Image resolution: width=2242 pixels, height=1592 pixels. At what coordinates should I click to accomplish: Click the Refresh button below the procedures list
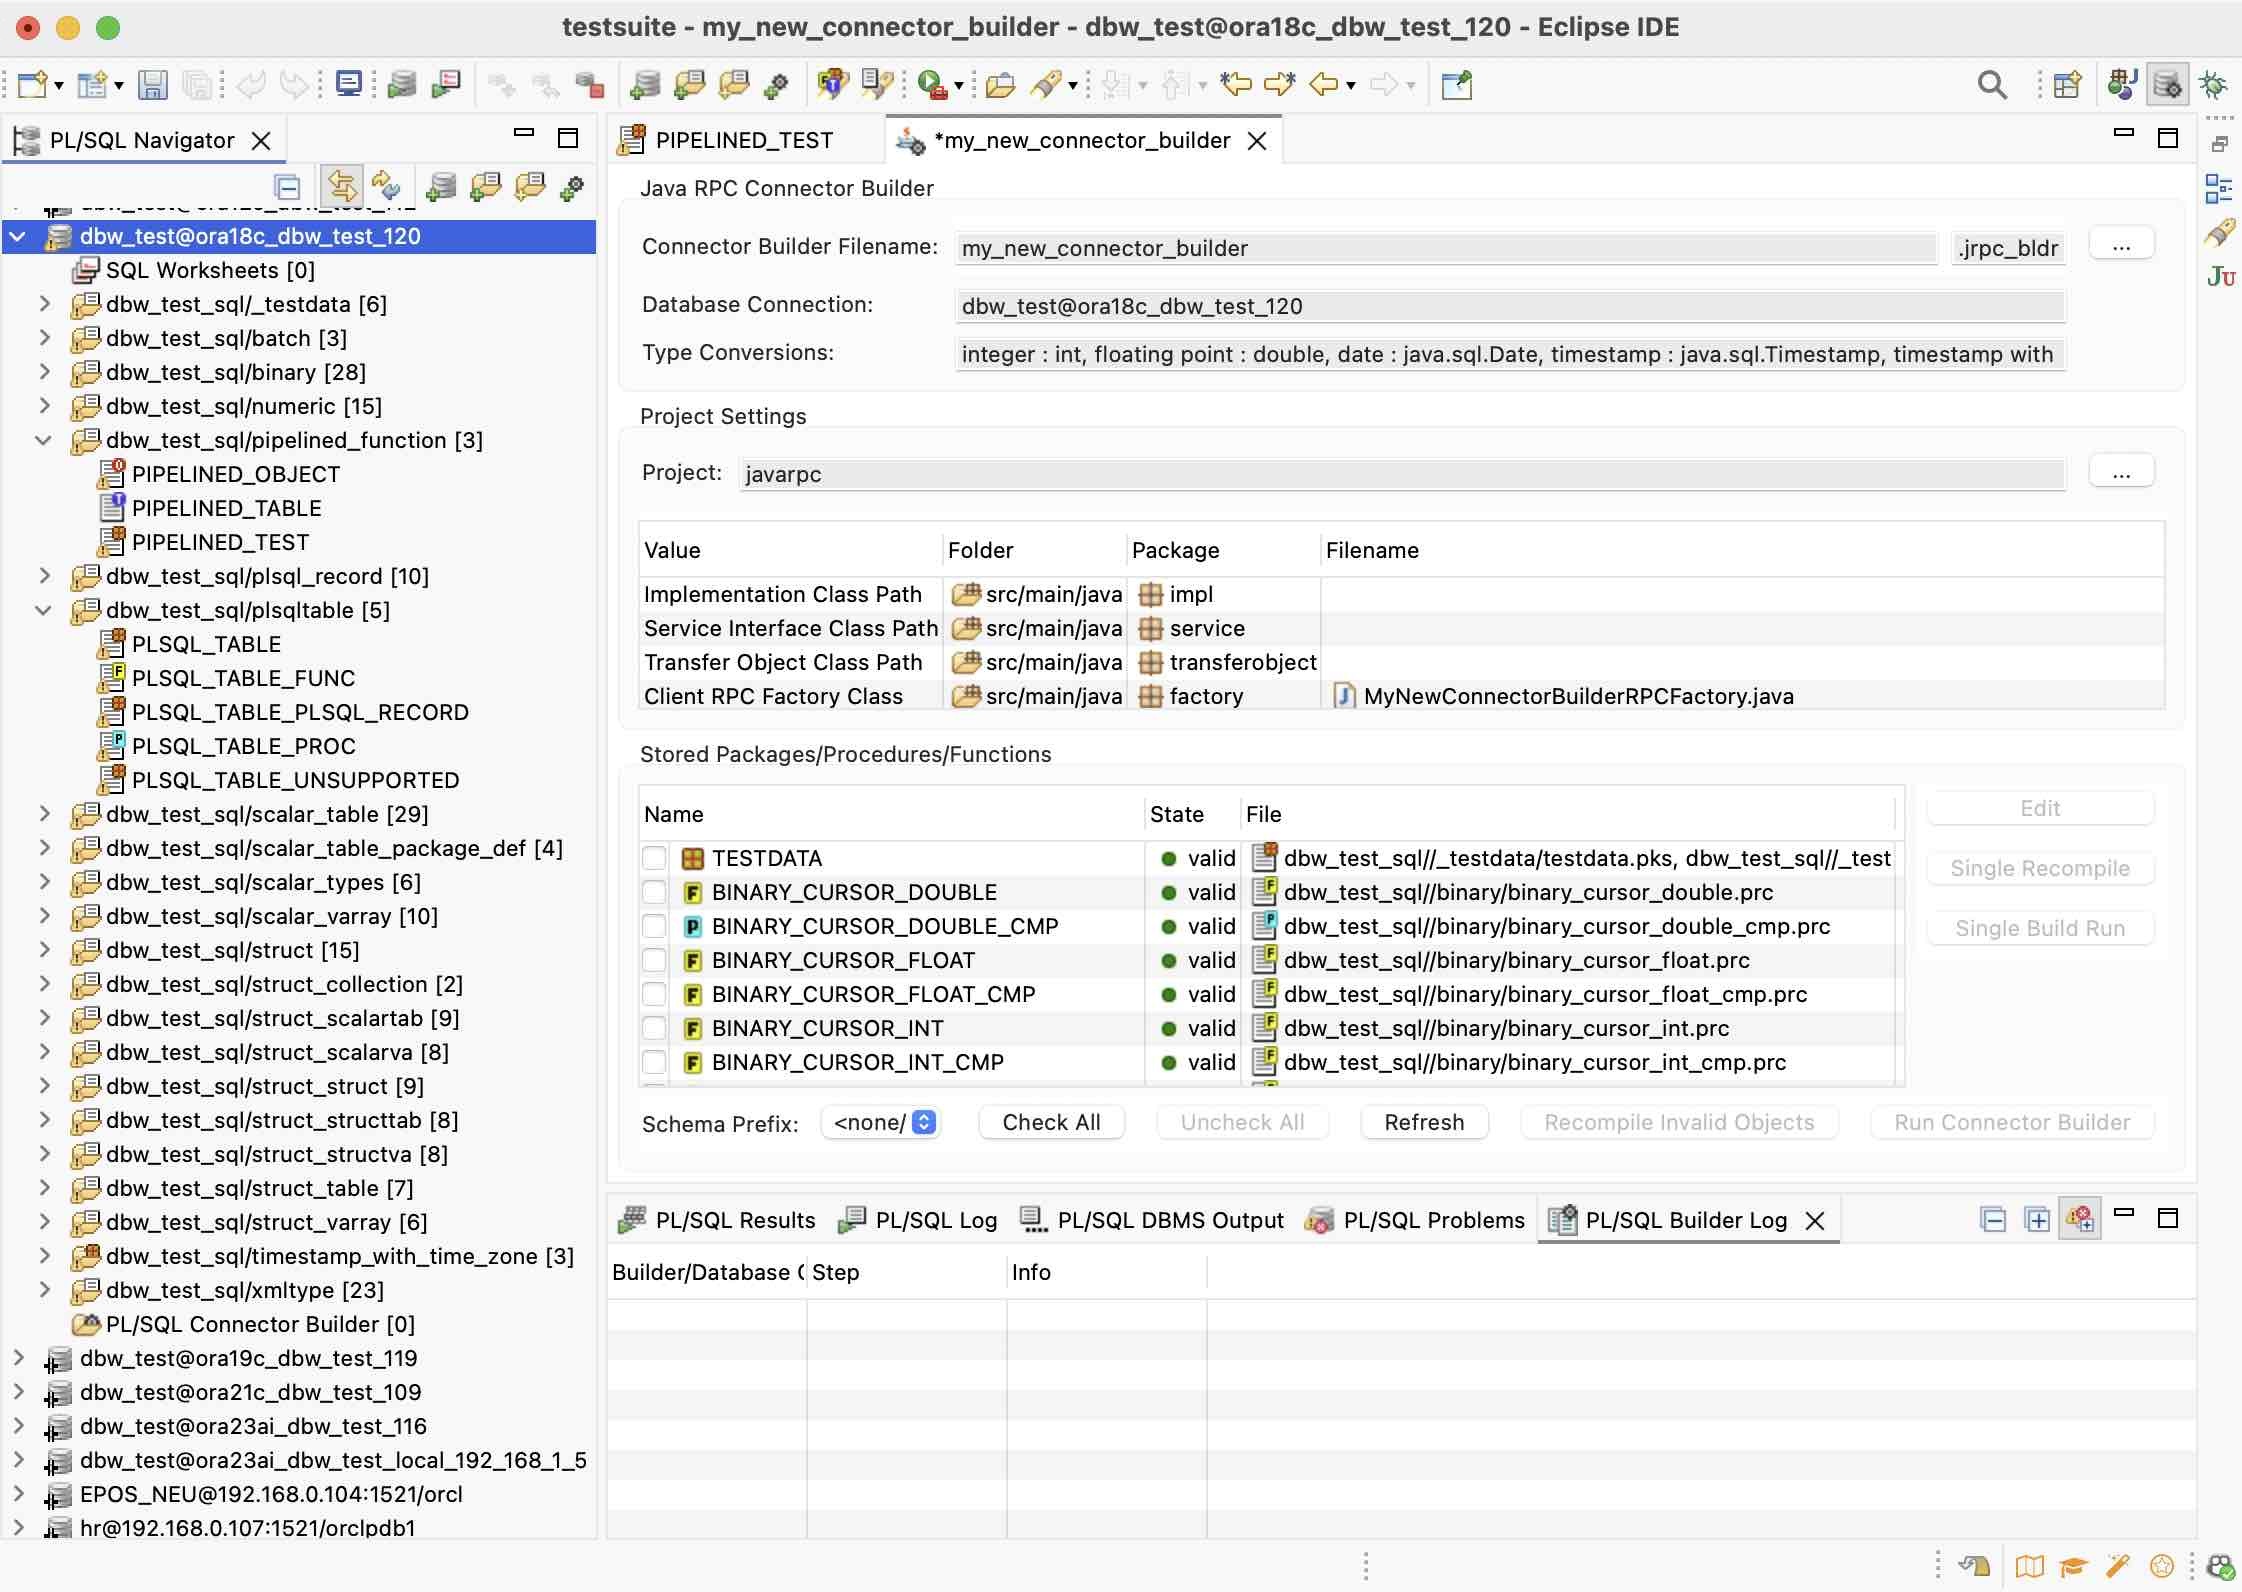coord(1424,1122)
